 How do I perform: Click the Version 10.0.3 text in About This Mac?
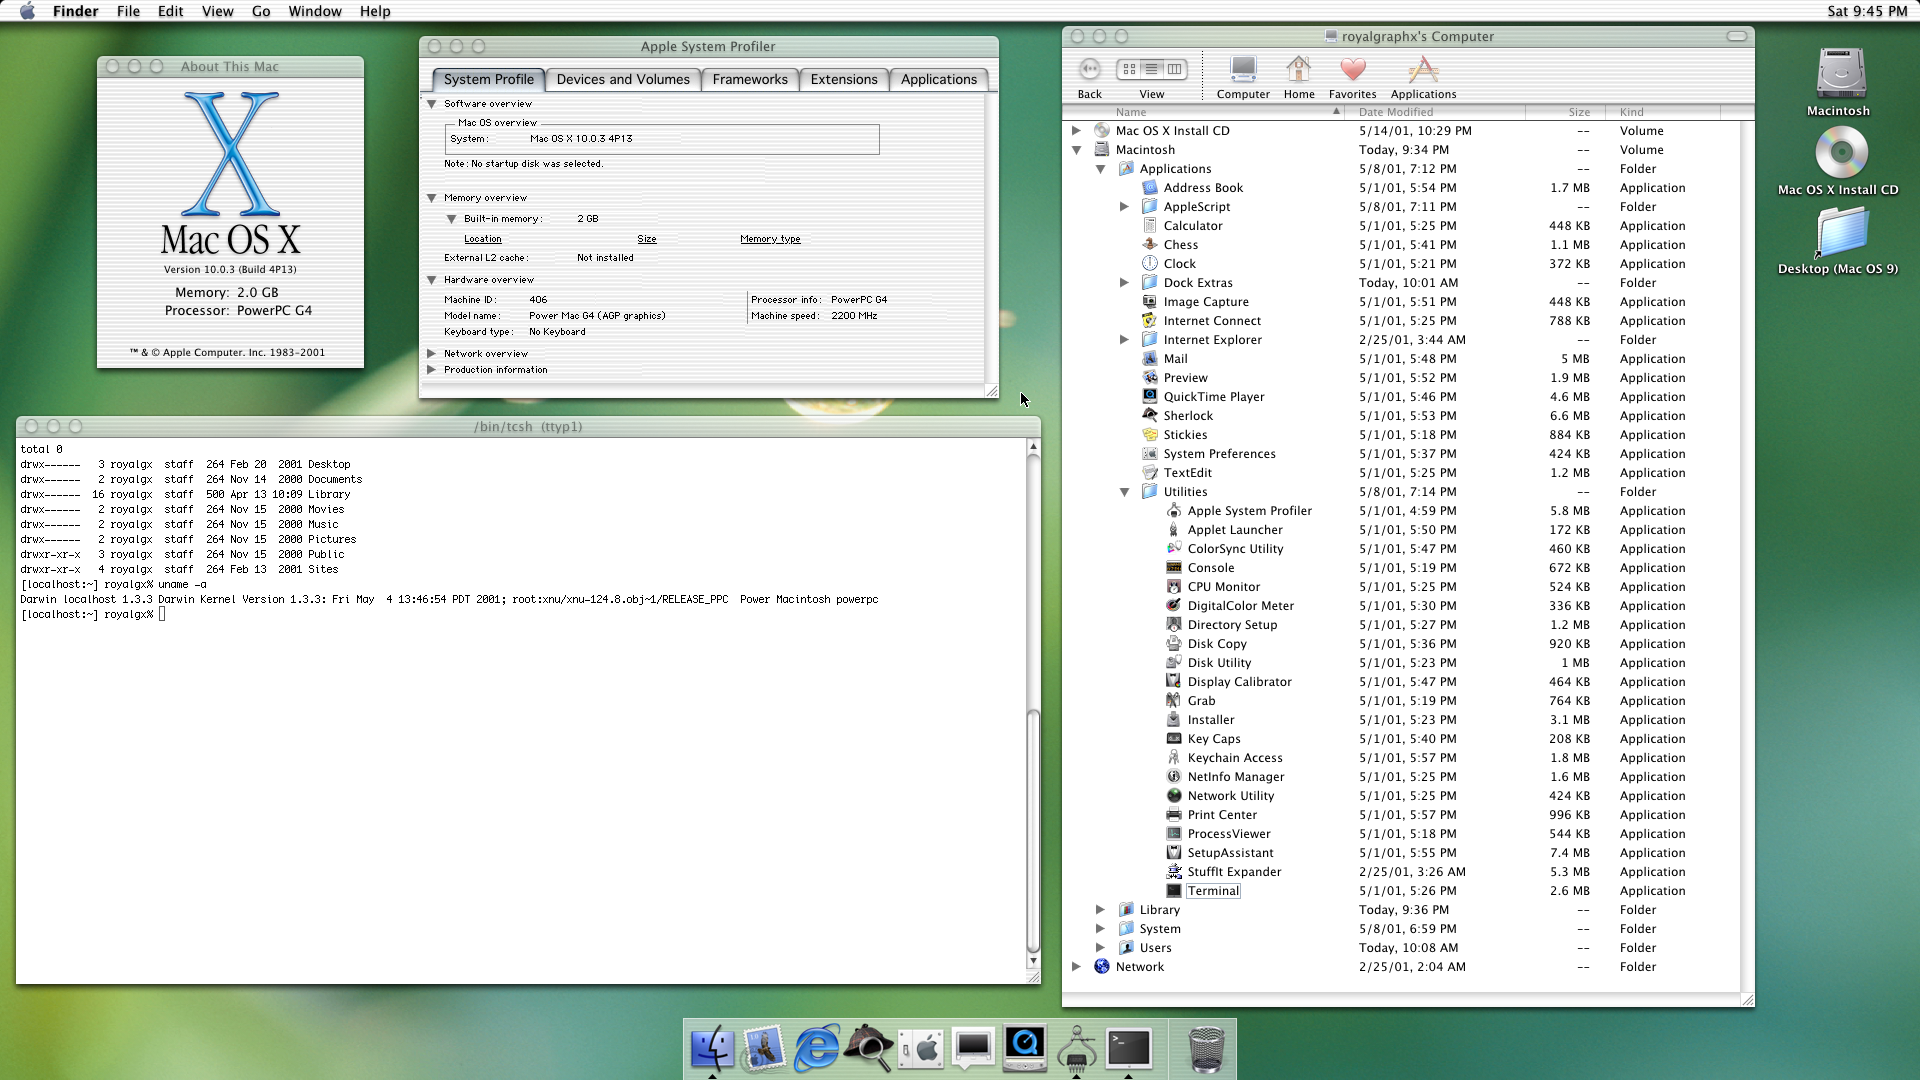230,269
